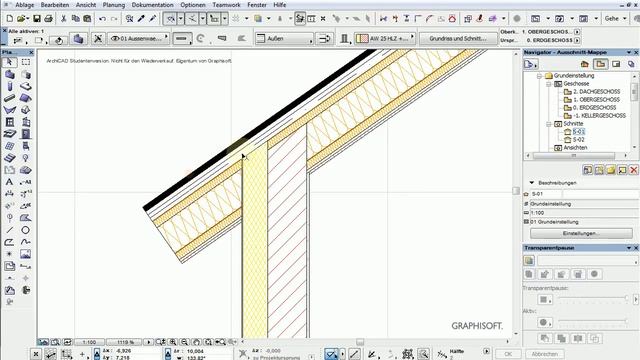640x360 pixels.
Task: Open the 01 Aussenwae... layer dropdown
Action: (139, 39)
